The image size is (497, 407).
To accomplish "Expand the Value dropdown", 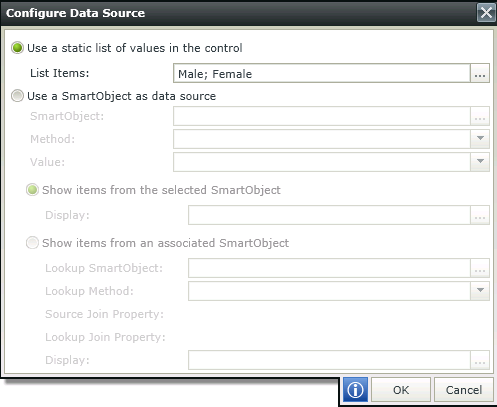I will coord(480,162).
